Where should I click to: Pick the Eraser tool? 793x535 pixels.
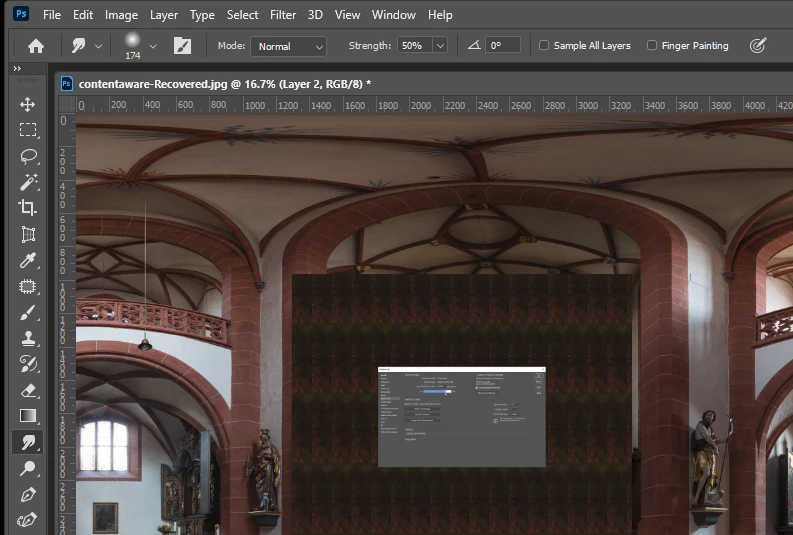point(27,390)
